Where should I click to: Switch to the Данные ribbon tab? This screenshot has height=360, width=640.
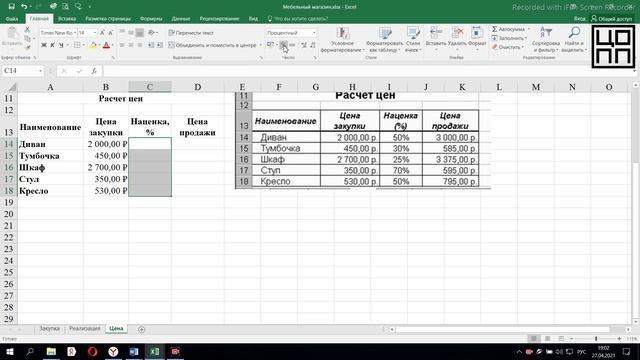181,18
